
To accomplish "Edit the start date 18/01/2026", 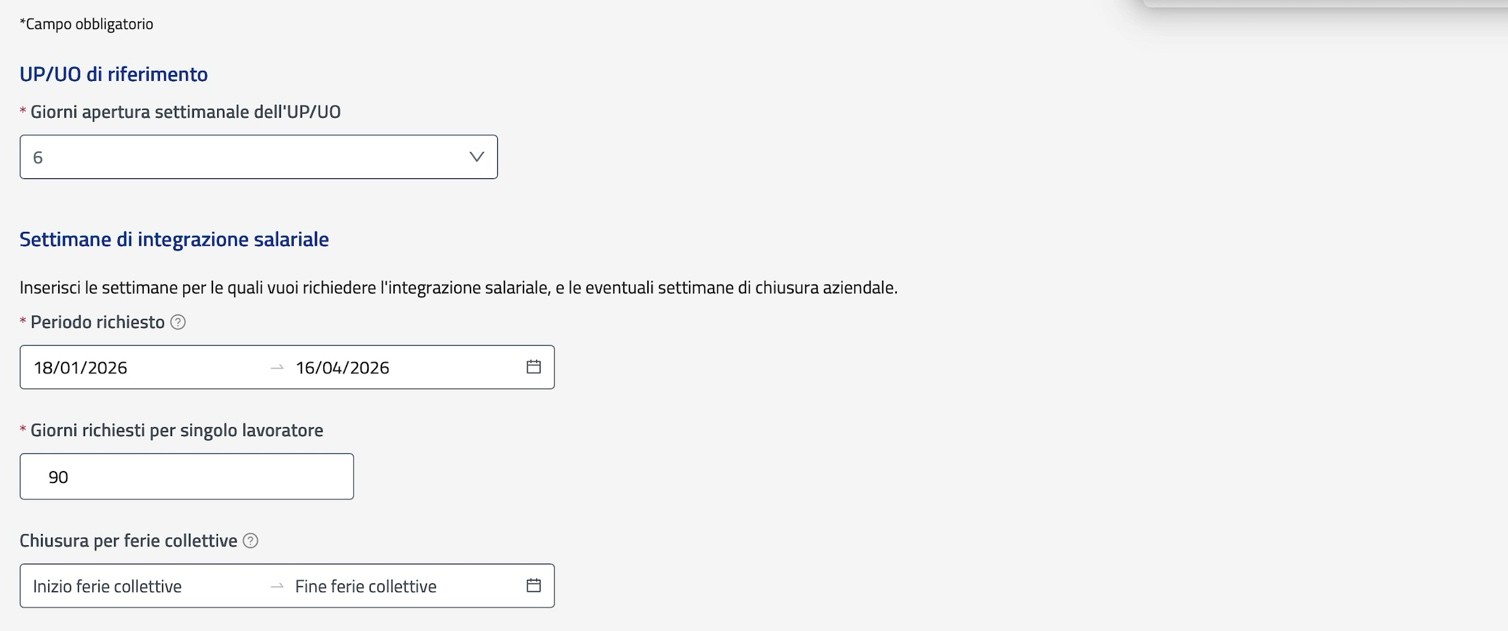I will (81, 367).
